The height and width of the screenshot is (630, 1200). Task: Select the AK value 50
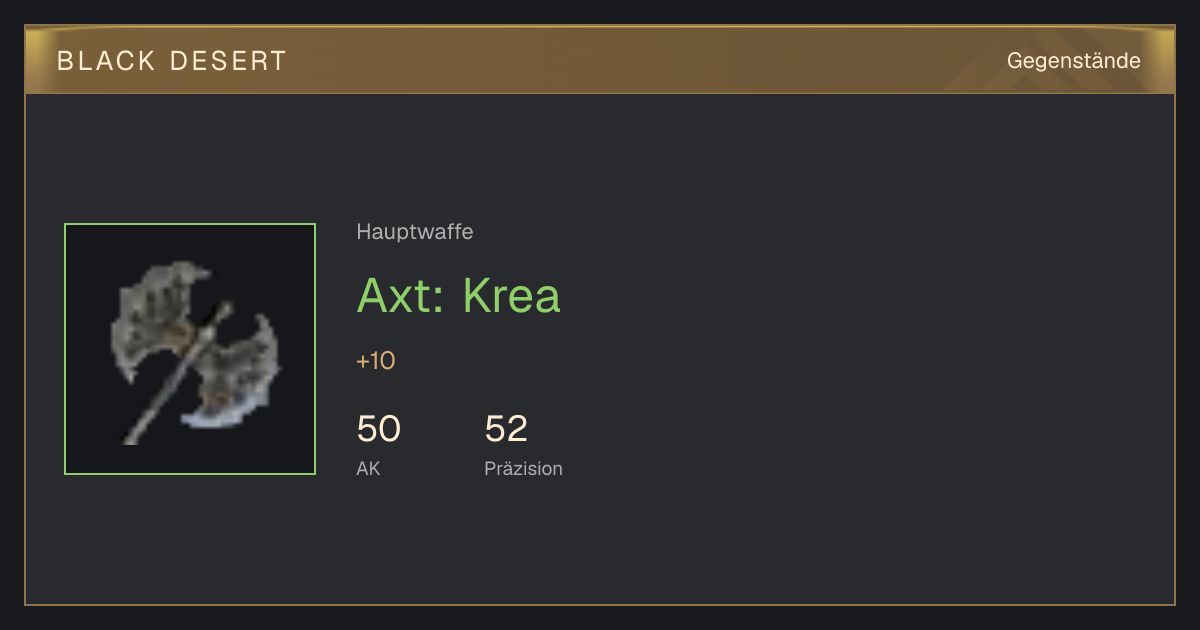pyautogui.click(x=378, y=429)
